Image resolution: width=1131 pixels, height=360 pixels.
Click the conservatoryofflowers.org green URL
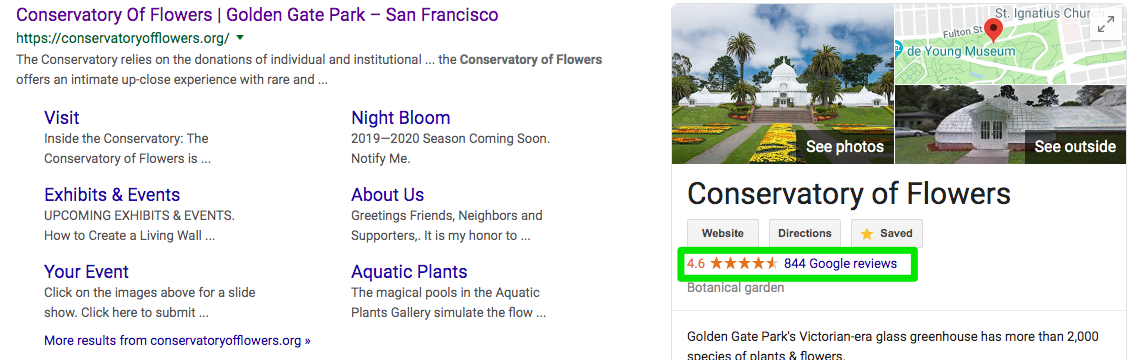coord(123,38)
